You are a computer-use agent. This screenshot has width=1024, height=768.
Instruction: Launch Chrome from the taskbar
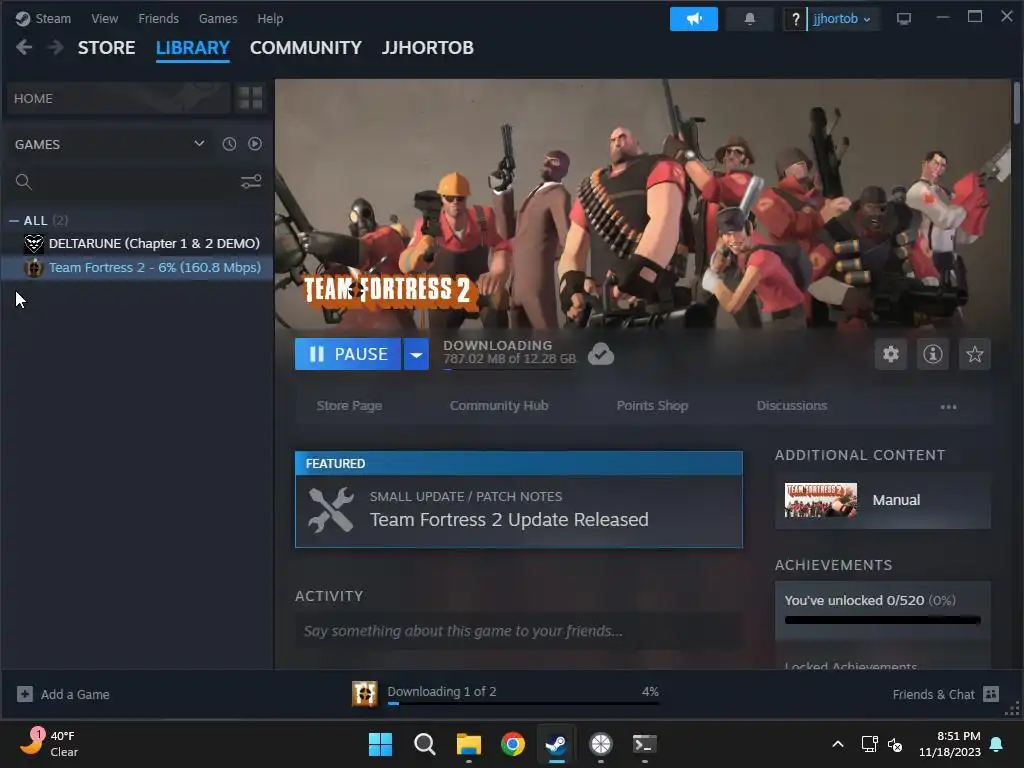point(513,744)
